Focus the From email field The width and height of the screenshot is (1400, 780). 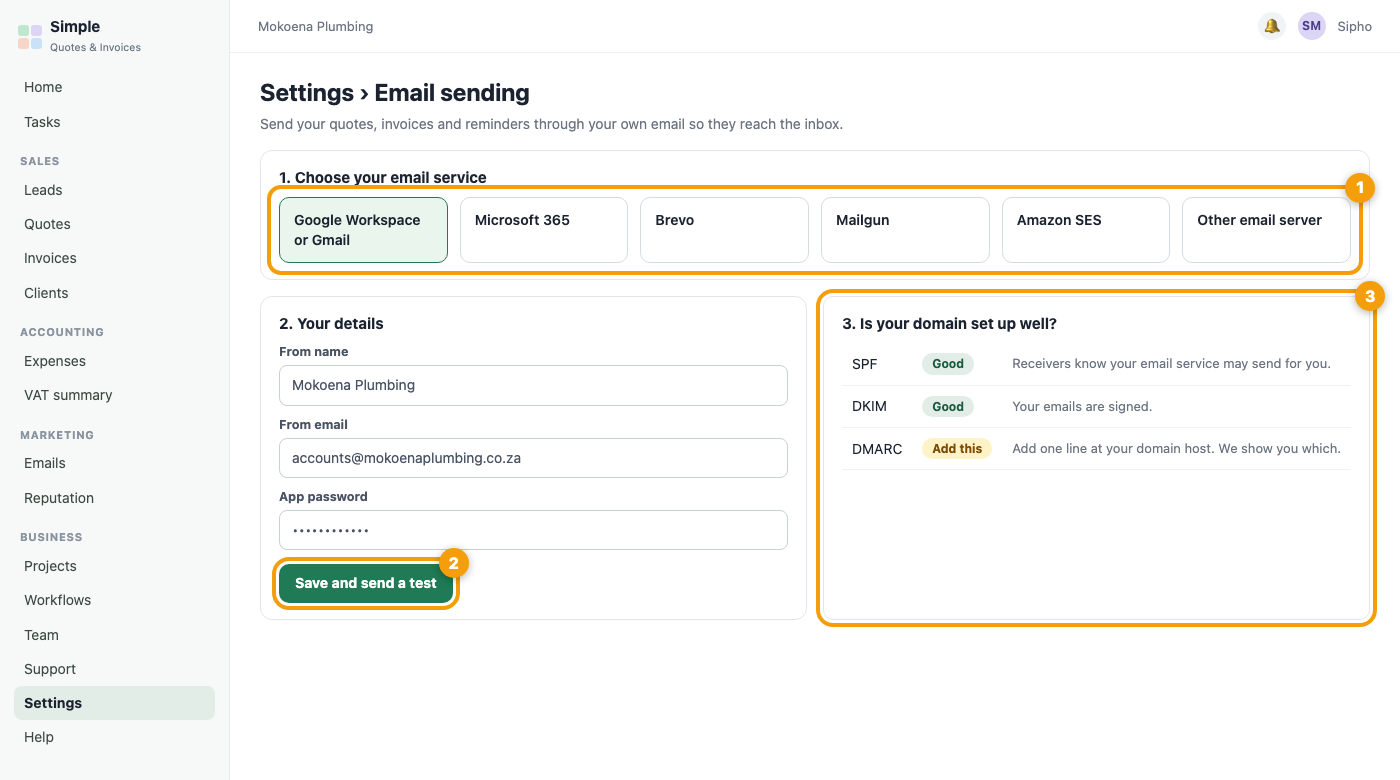[x=533, y=458]
